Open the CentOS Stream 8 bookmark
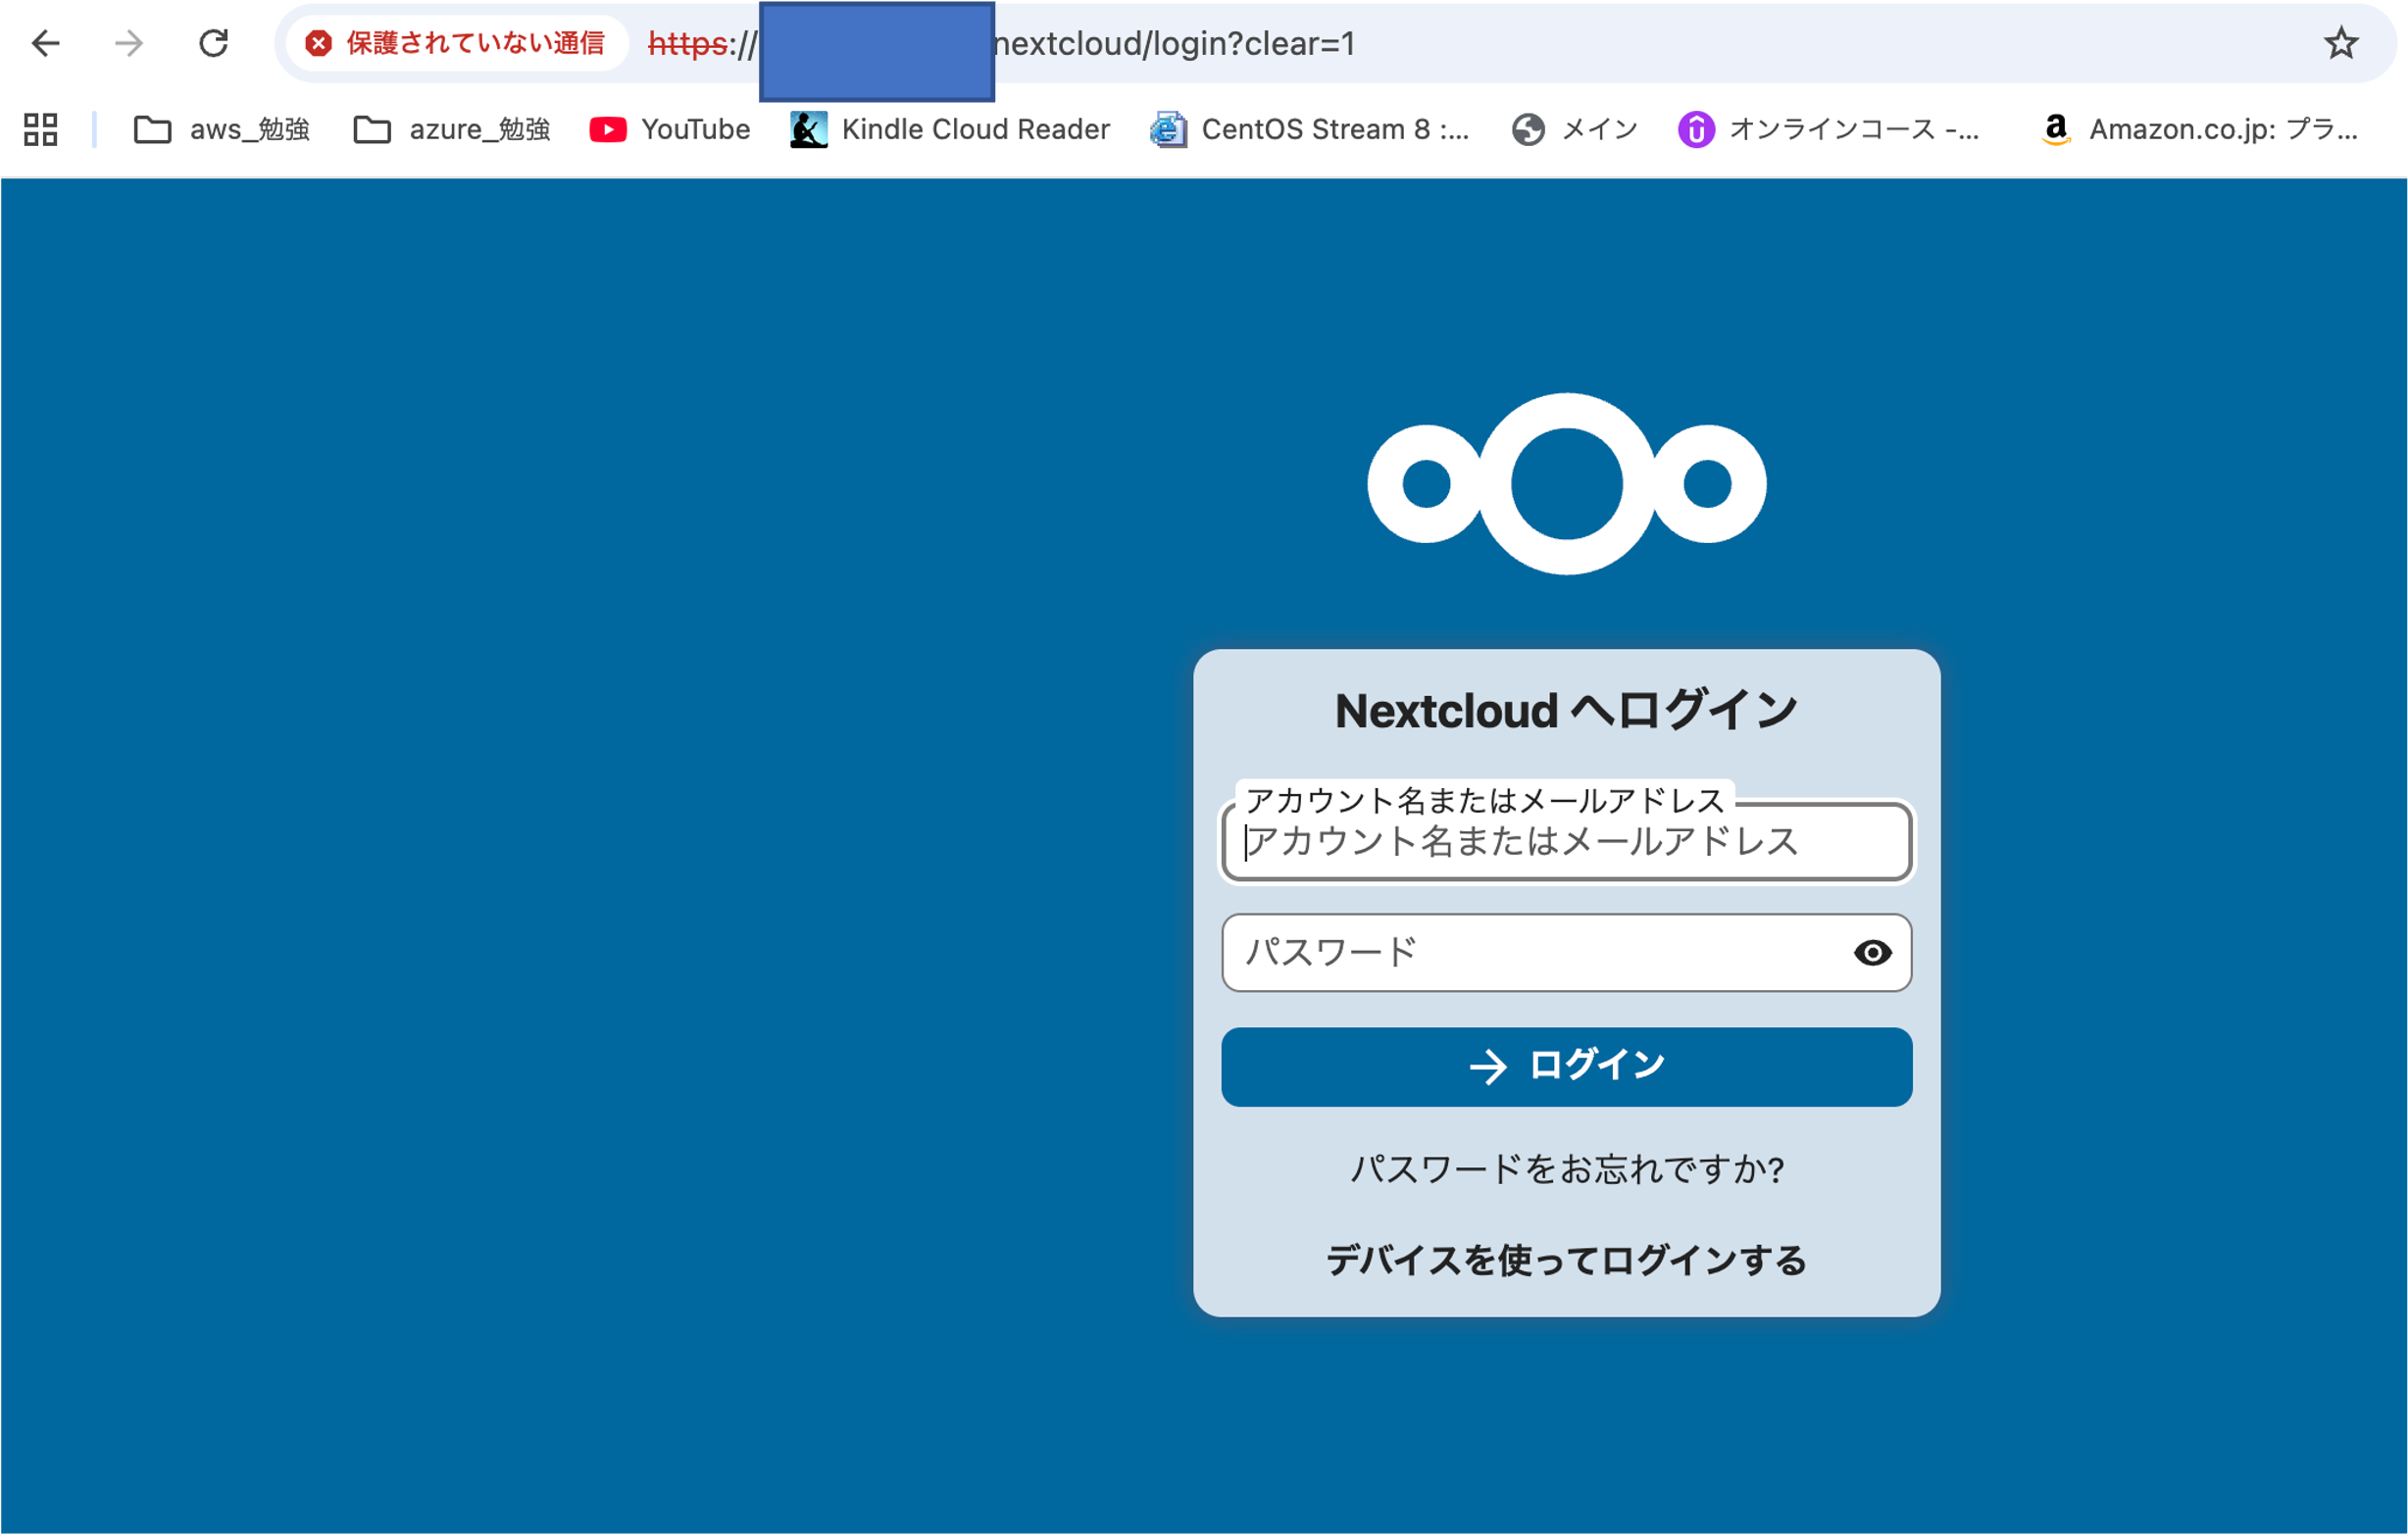This screenshot has width=2408, height=1536. (x=1310, y=129)
